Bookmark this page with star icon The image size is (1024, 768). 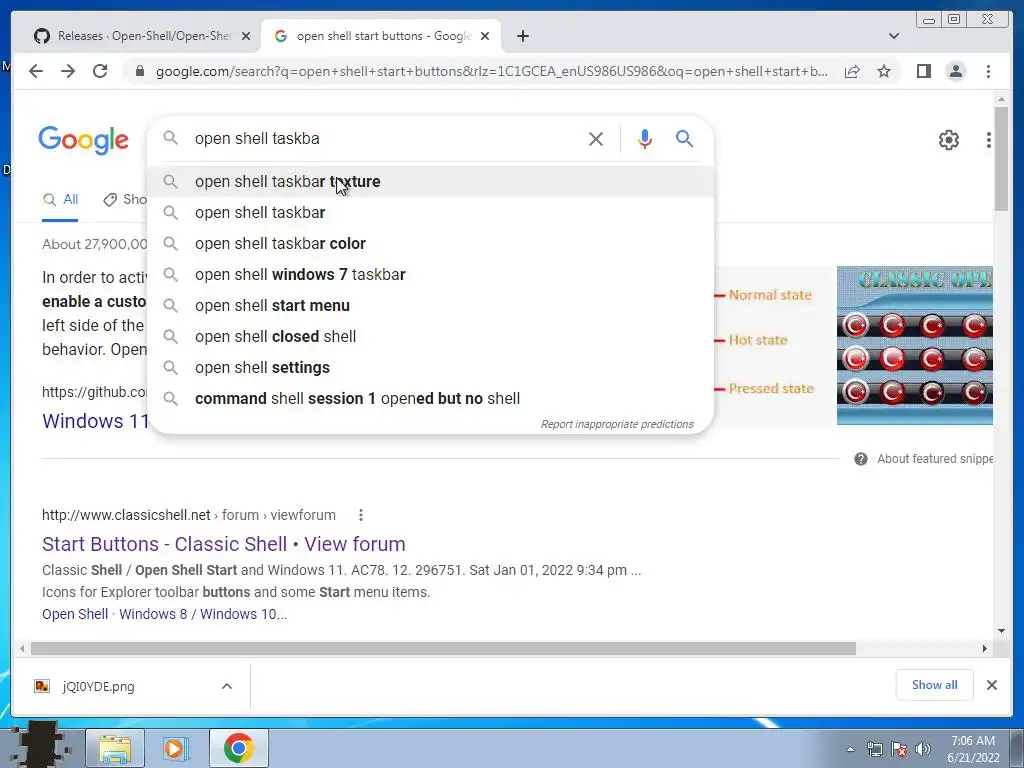click(884, 72)
